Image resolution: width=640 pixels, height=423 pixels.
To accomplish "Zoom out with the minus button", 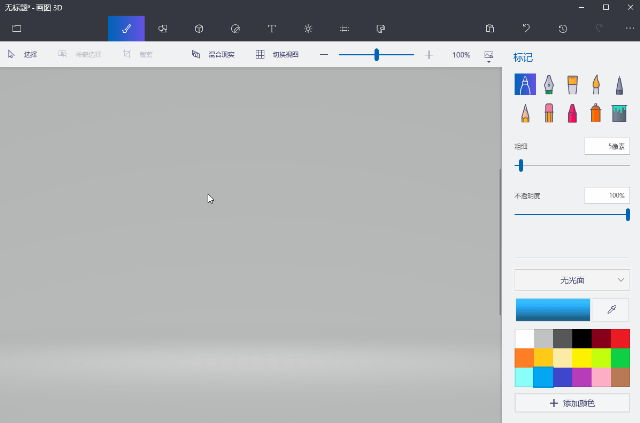I will (324, 55).
